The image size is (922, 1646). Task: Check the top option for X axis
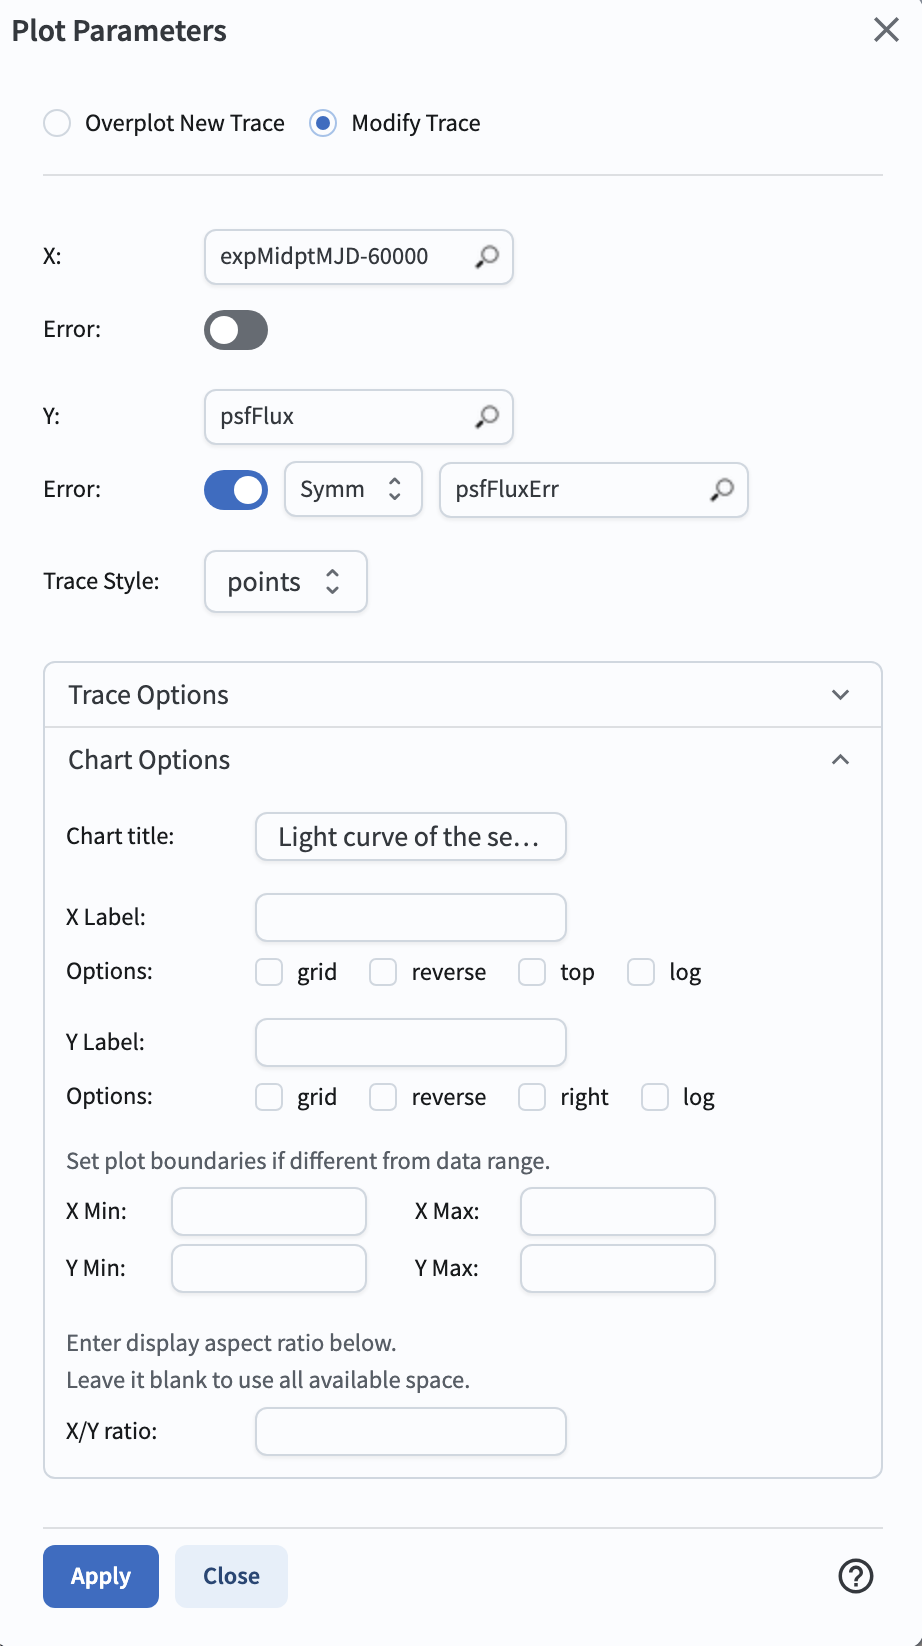click(532, 972)
